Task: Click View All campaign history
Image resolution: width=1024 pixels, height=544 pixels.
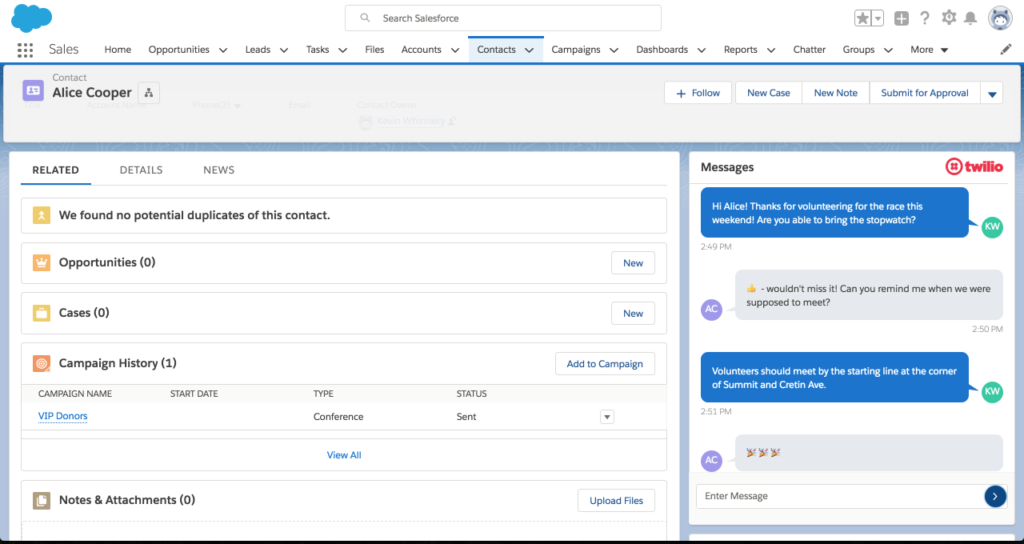Action: click(344, 455)
